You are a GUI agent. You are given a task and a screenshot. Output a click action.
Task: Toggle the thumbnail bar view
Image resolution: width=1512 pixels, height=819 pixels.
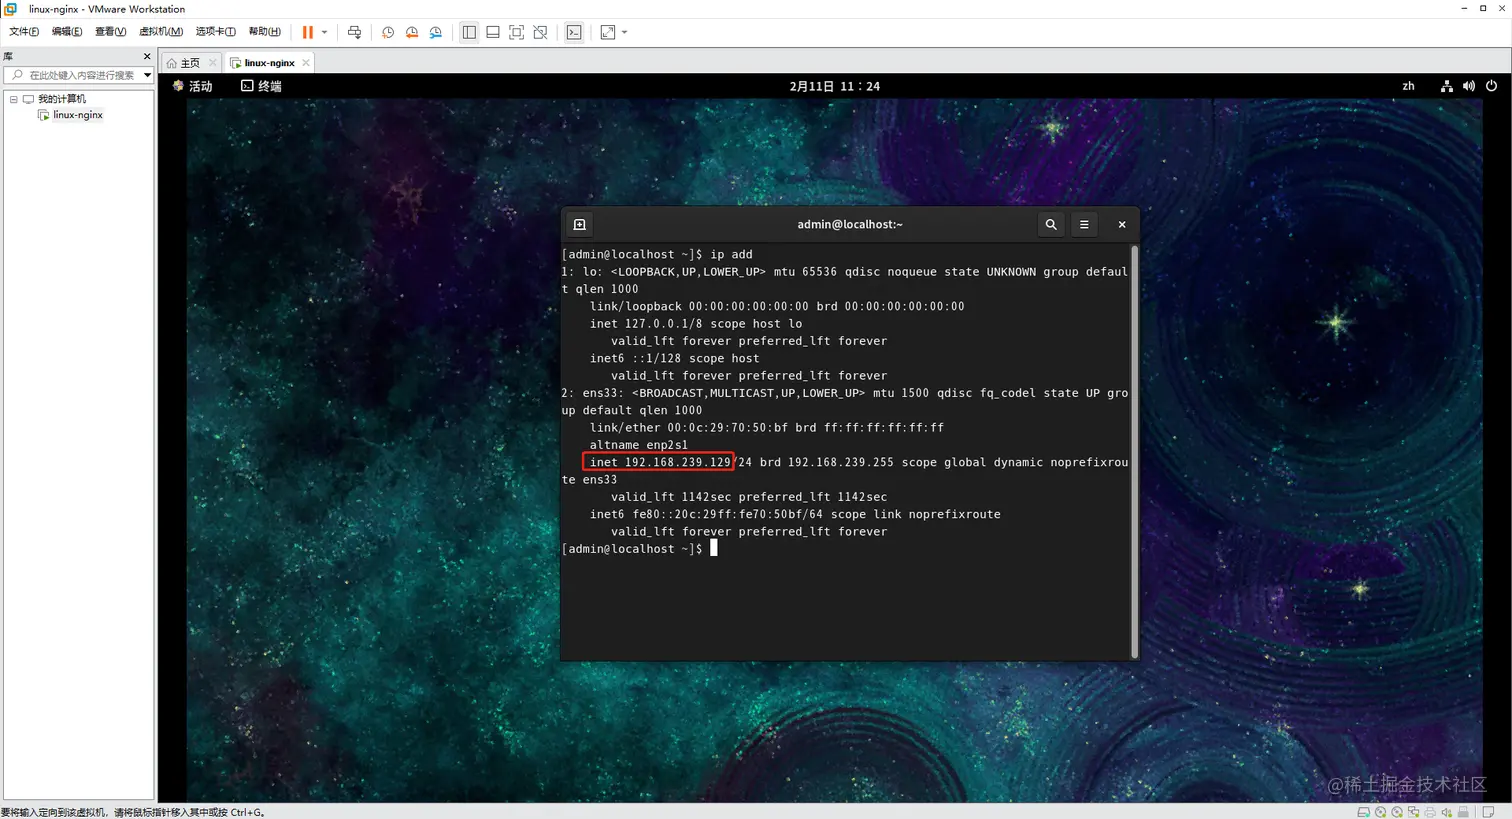(493, 32)
